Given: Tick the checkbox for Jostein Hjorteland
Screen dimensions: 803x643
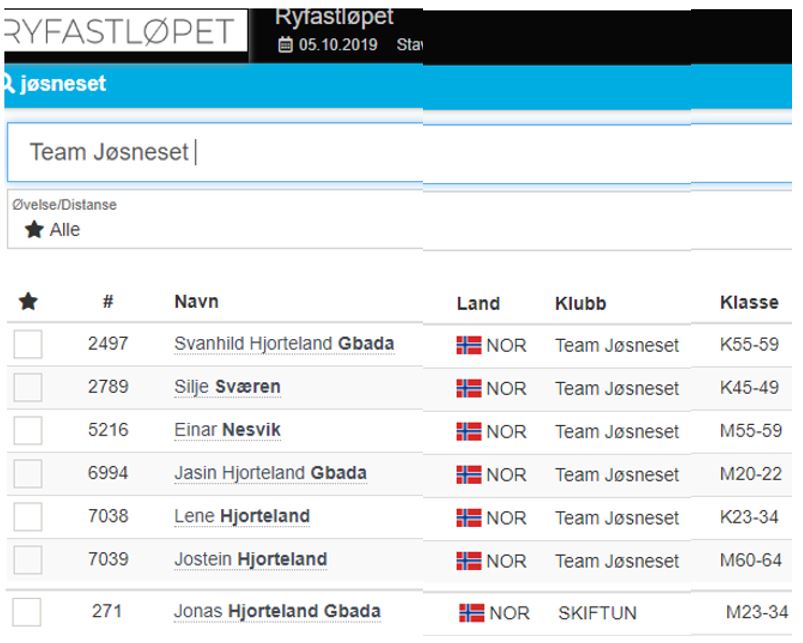Looking at the screenshot, I should [x=28, y=559].
